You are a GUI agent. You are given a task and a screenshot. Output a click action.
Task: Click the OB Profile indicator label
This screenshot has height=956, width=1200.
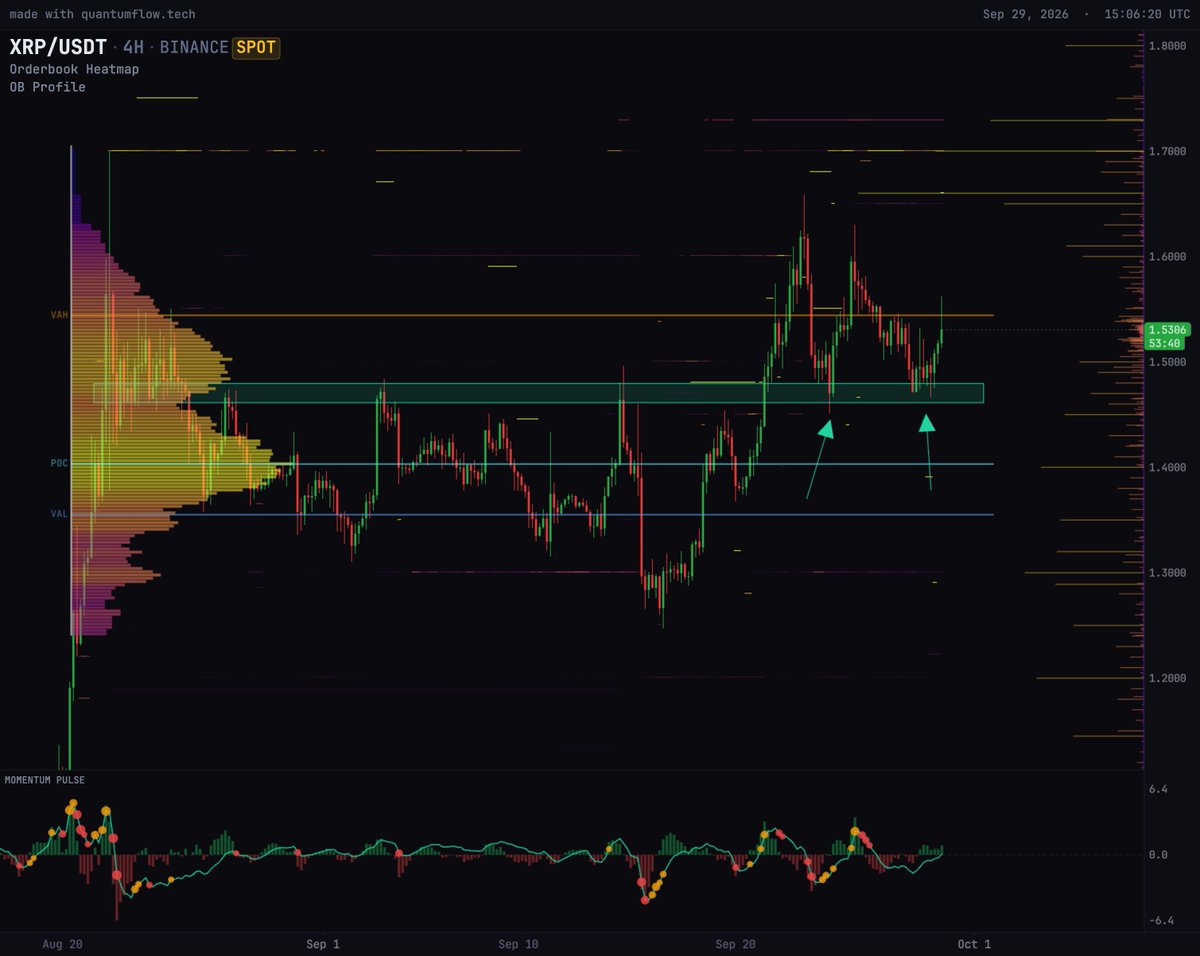(x=47, y=87)
